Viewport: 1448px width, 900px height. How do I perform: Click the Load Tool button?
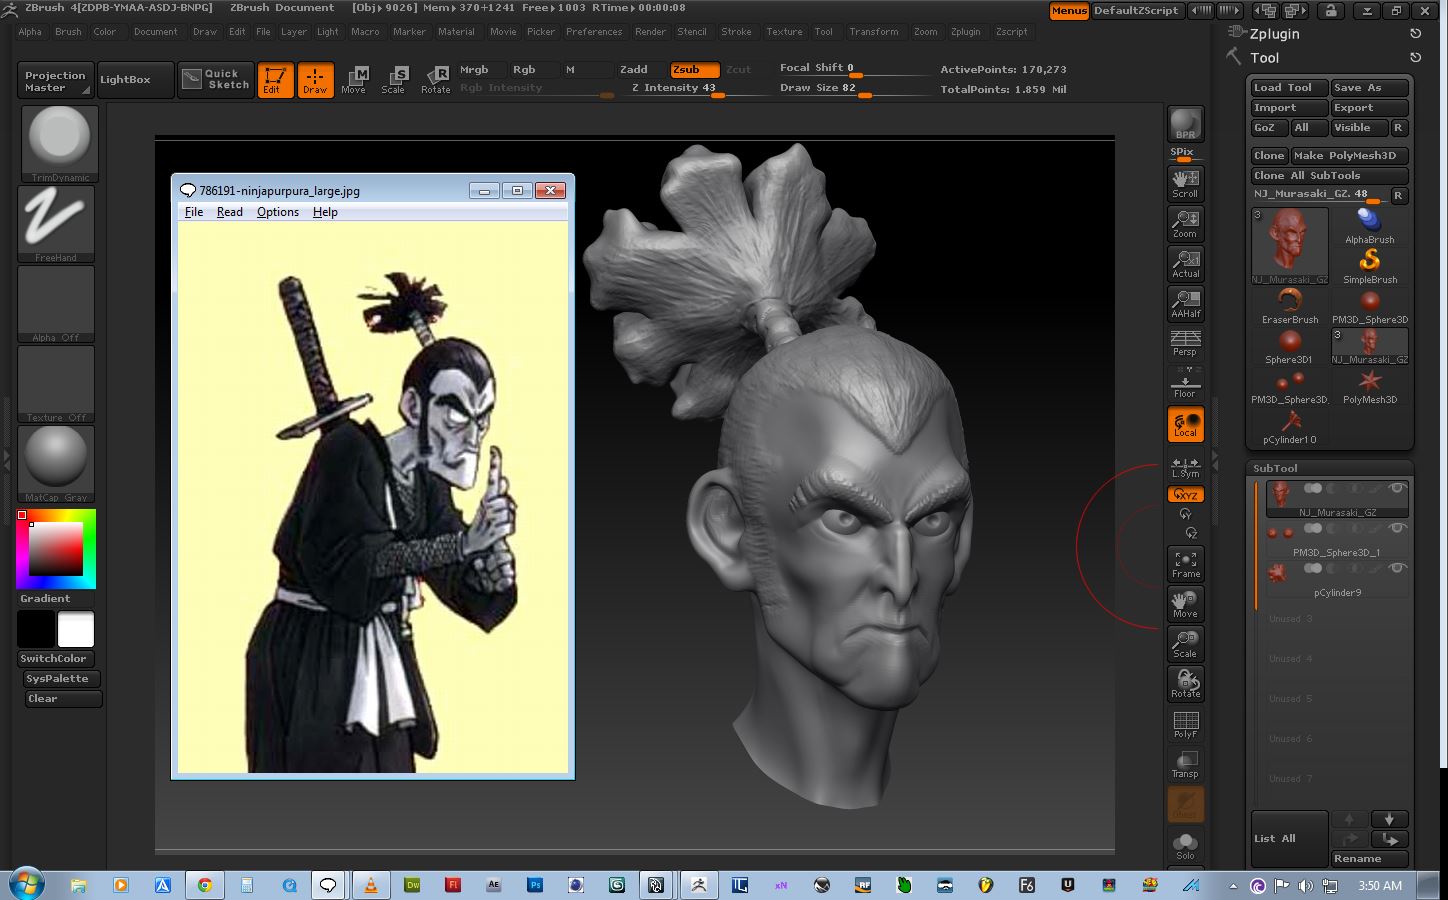pyautogui.click(x=1290, y=88)
